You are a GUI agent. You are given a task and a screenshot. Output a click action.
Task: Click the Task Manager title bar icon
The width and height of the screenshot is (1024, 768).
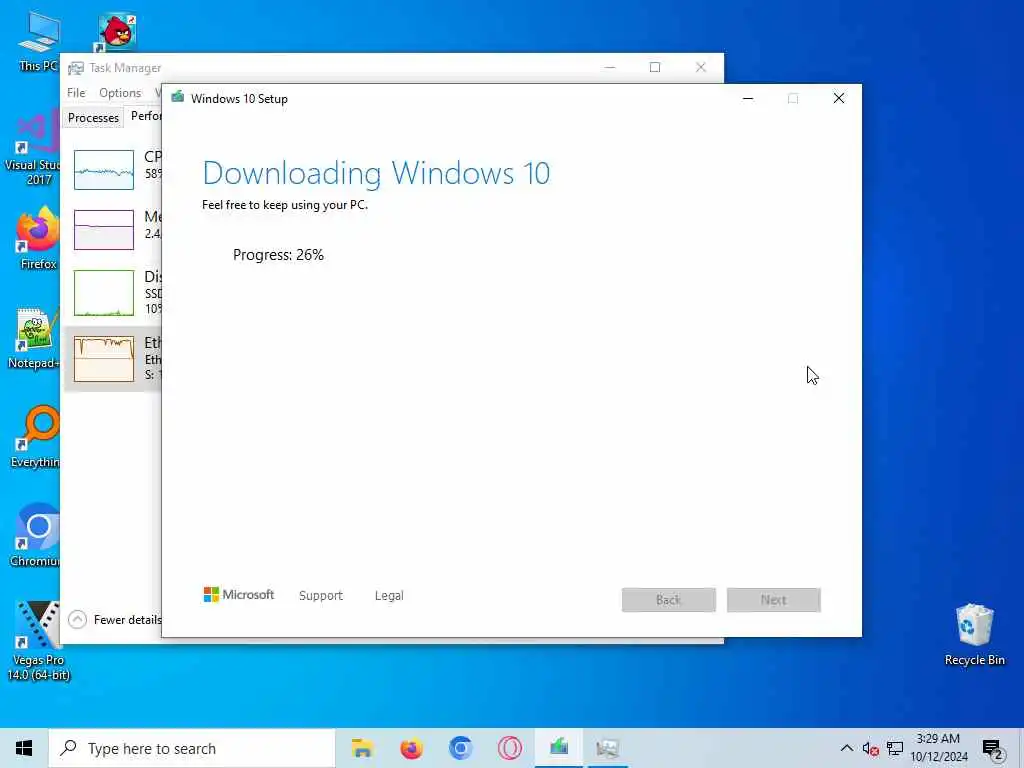76,68
